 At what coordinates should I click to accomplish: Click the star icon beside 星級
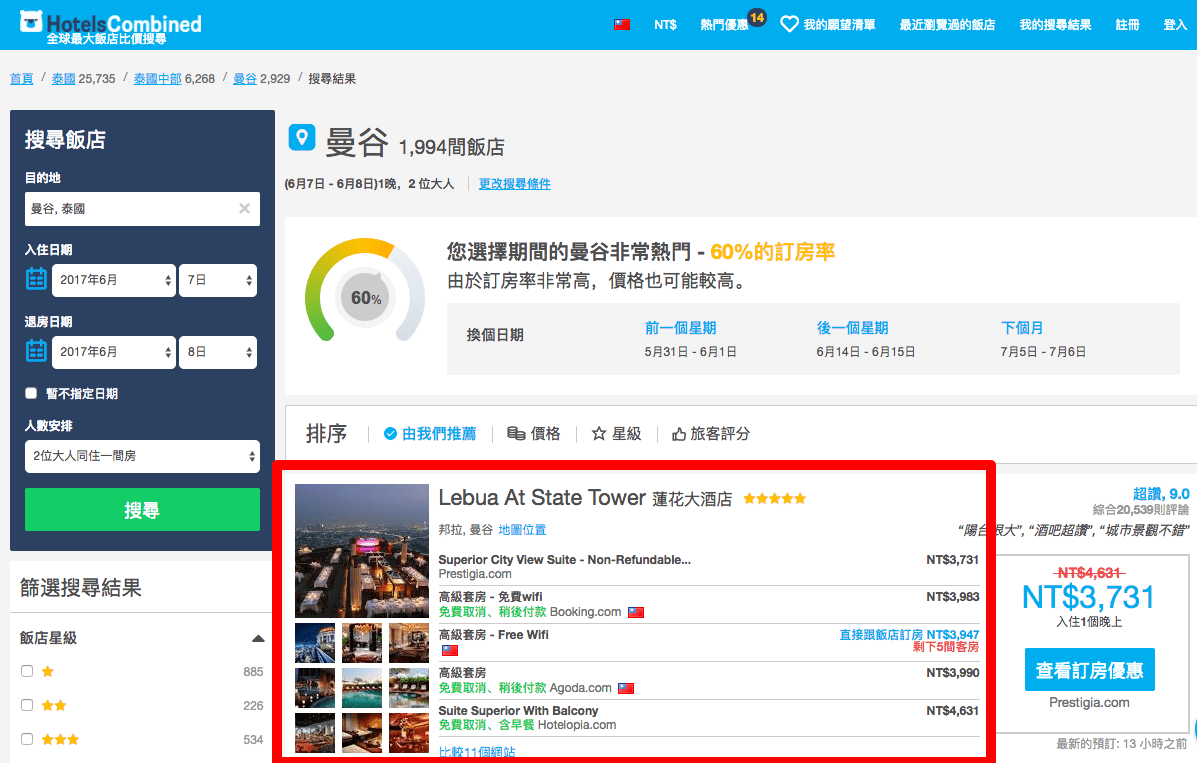point(598,434)
